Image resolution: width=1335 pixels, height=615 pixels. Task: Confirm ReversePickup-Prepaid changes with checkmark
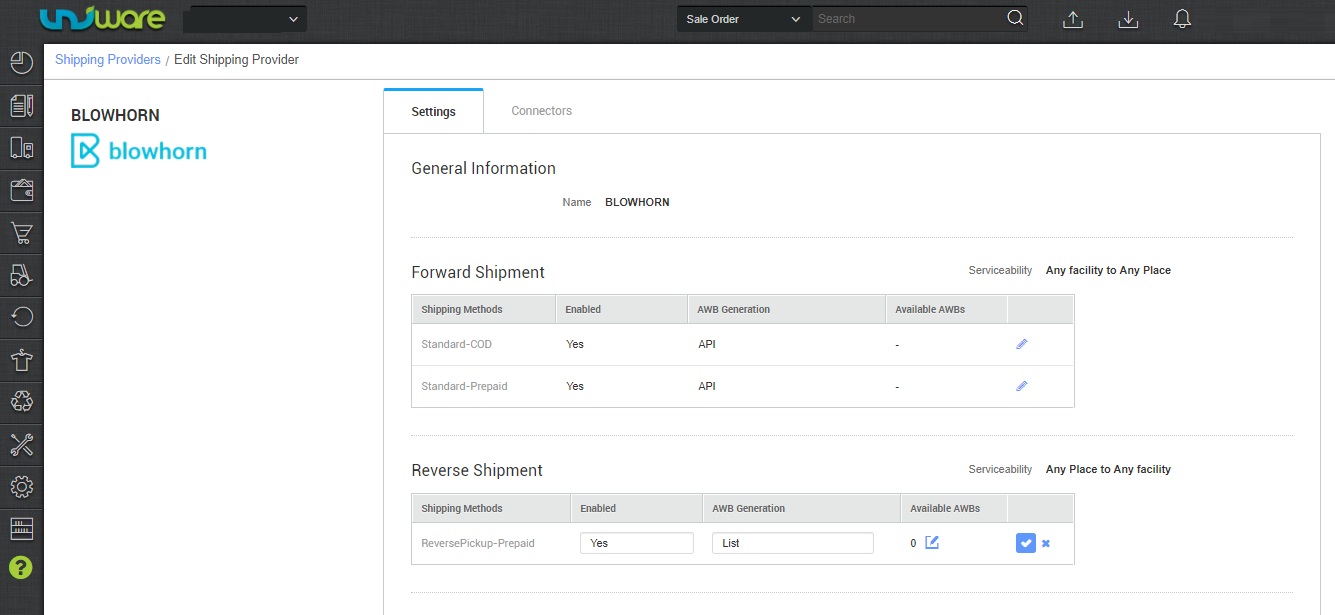(x=1025, y=543)
